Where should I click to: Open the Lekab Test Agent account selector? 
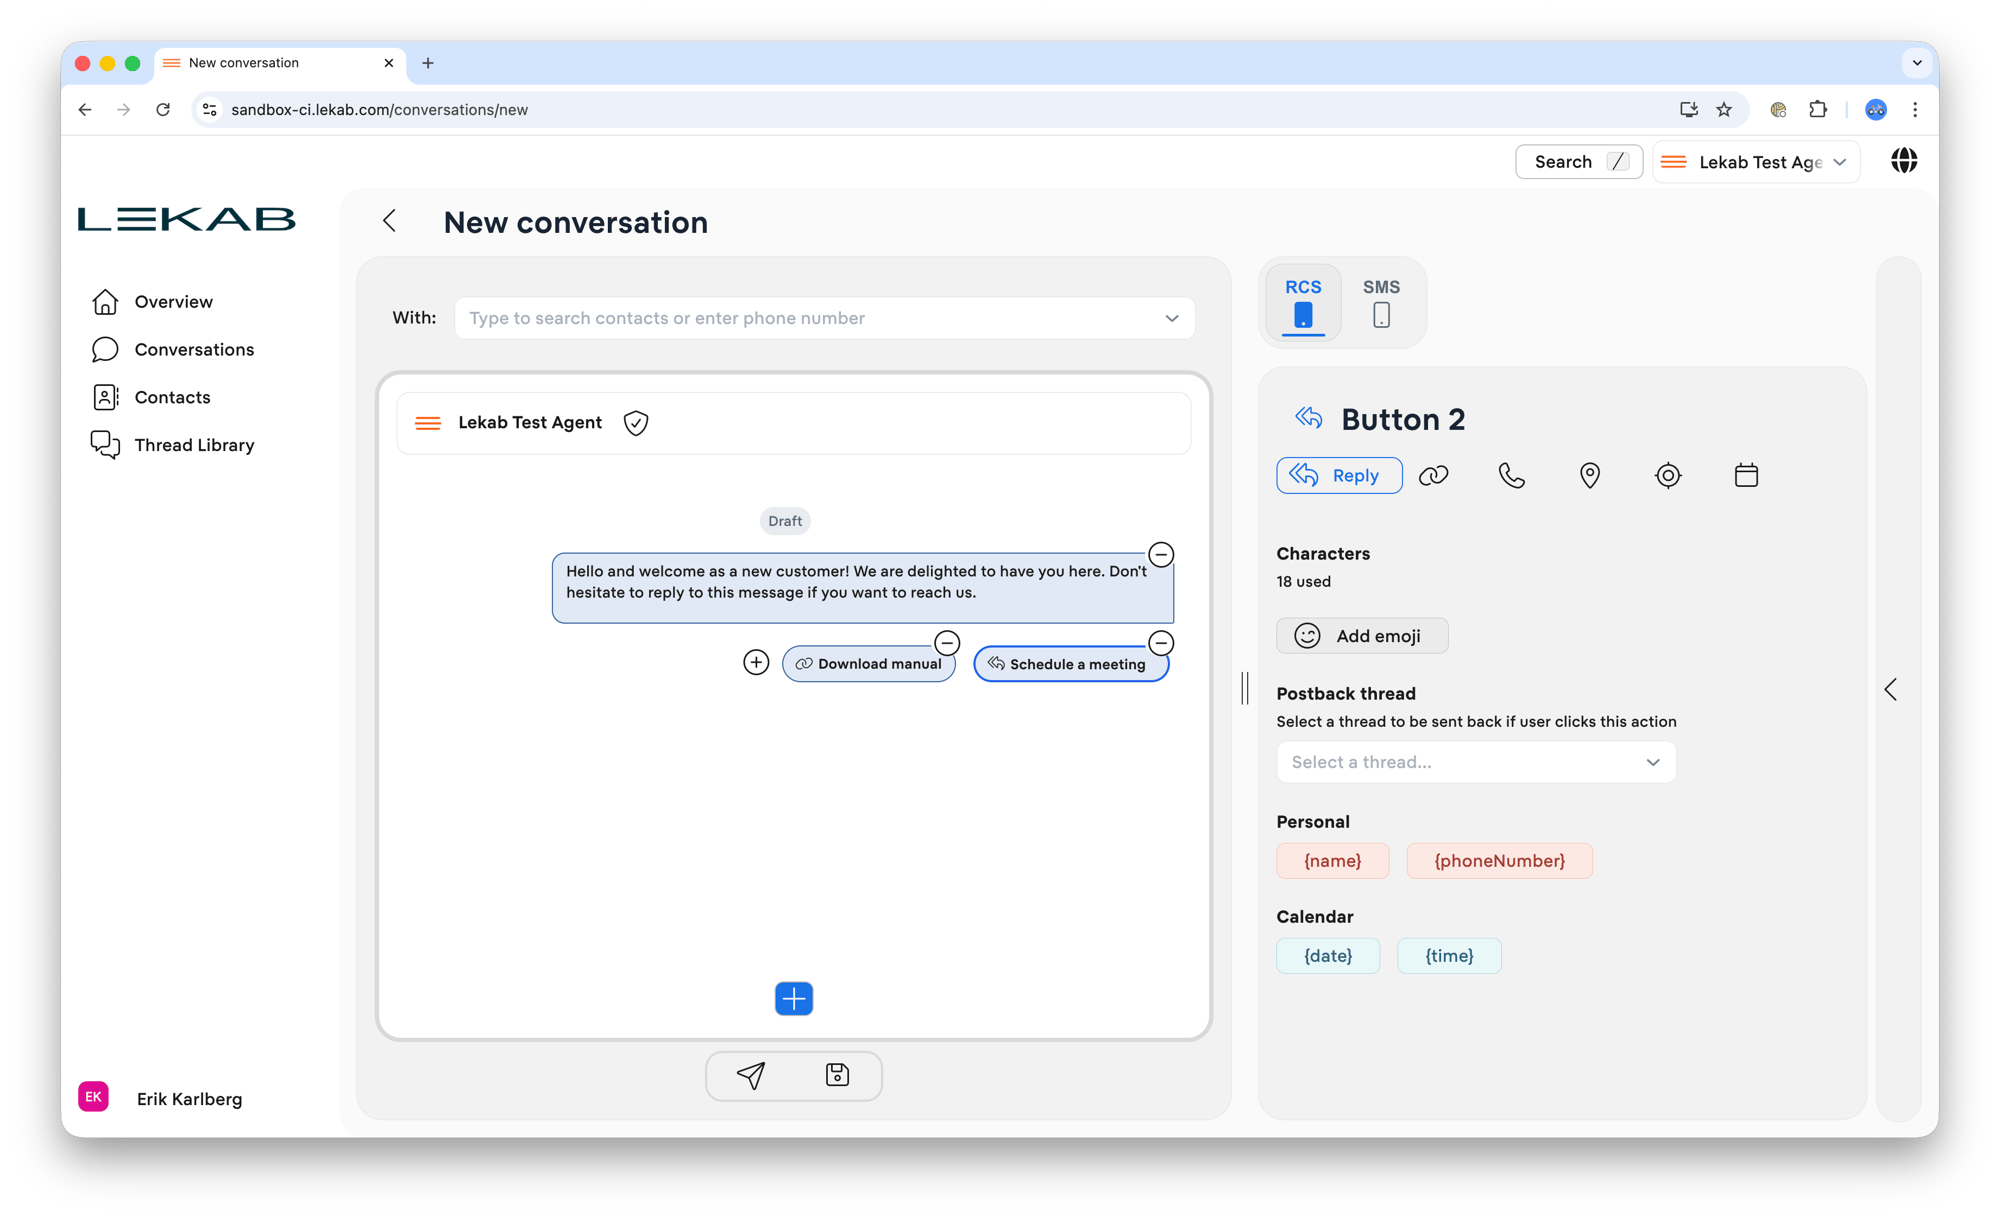point(1757,162)
